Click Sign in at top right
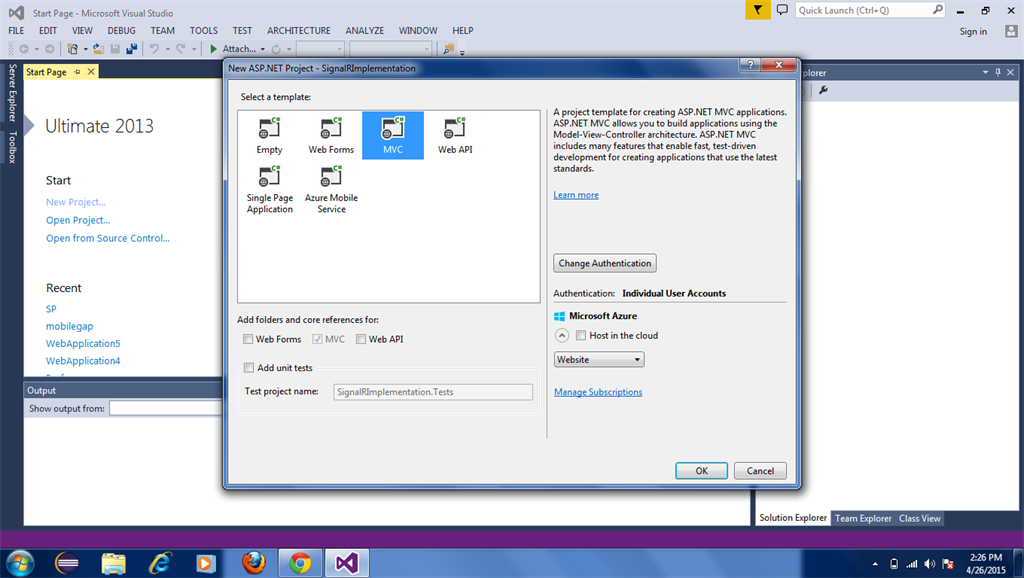1024x578 pixels. click(973, 31)
